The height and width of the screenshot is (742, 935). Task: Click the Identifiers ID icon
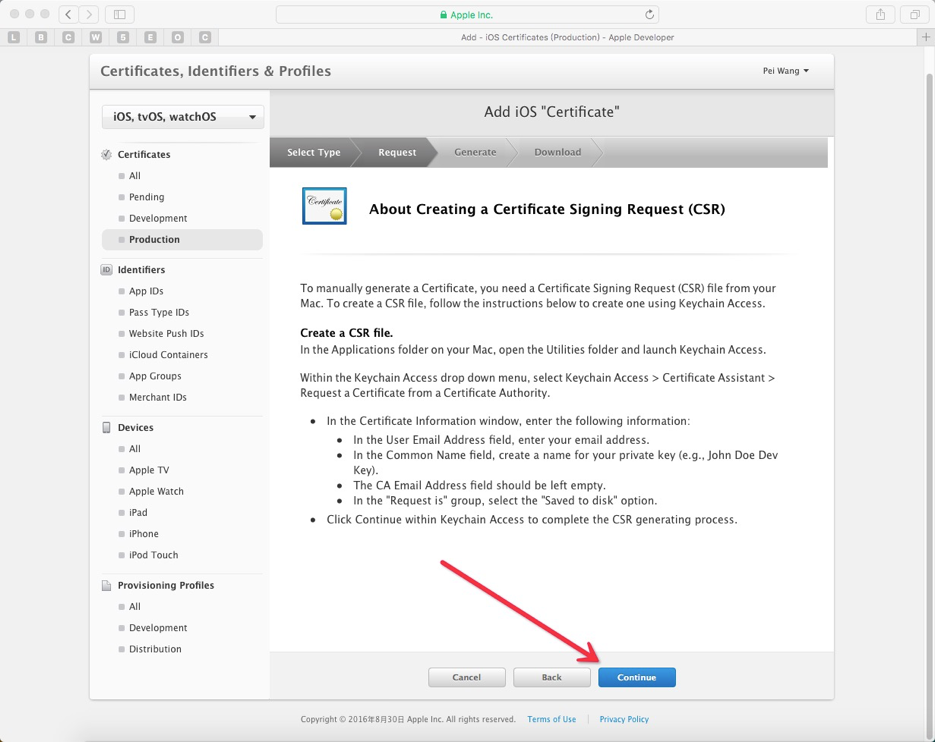pos(106,270)
